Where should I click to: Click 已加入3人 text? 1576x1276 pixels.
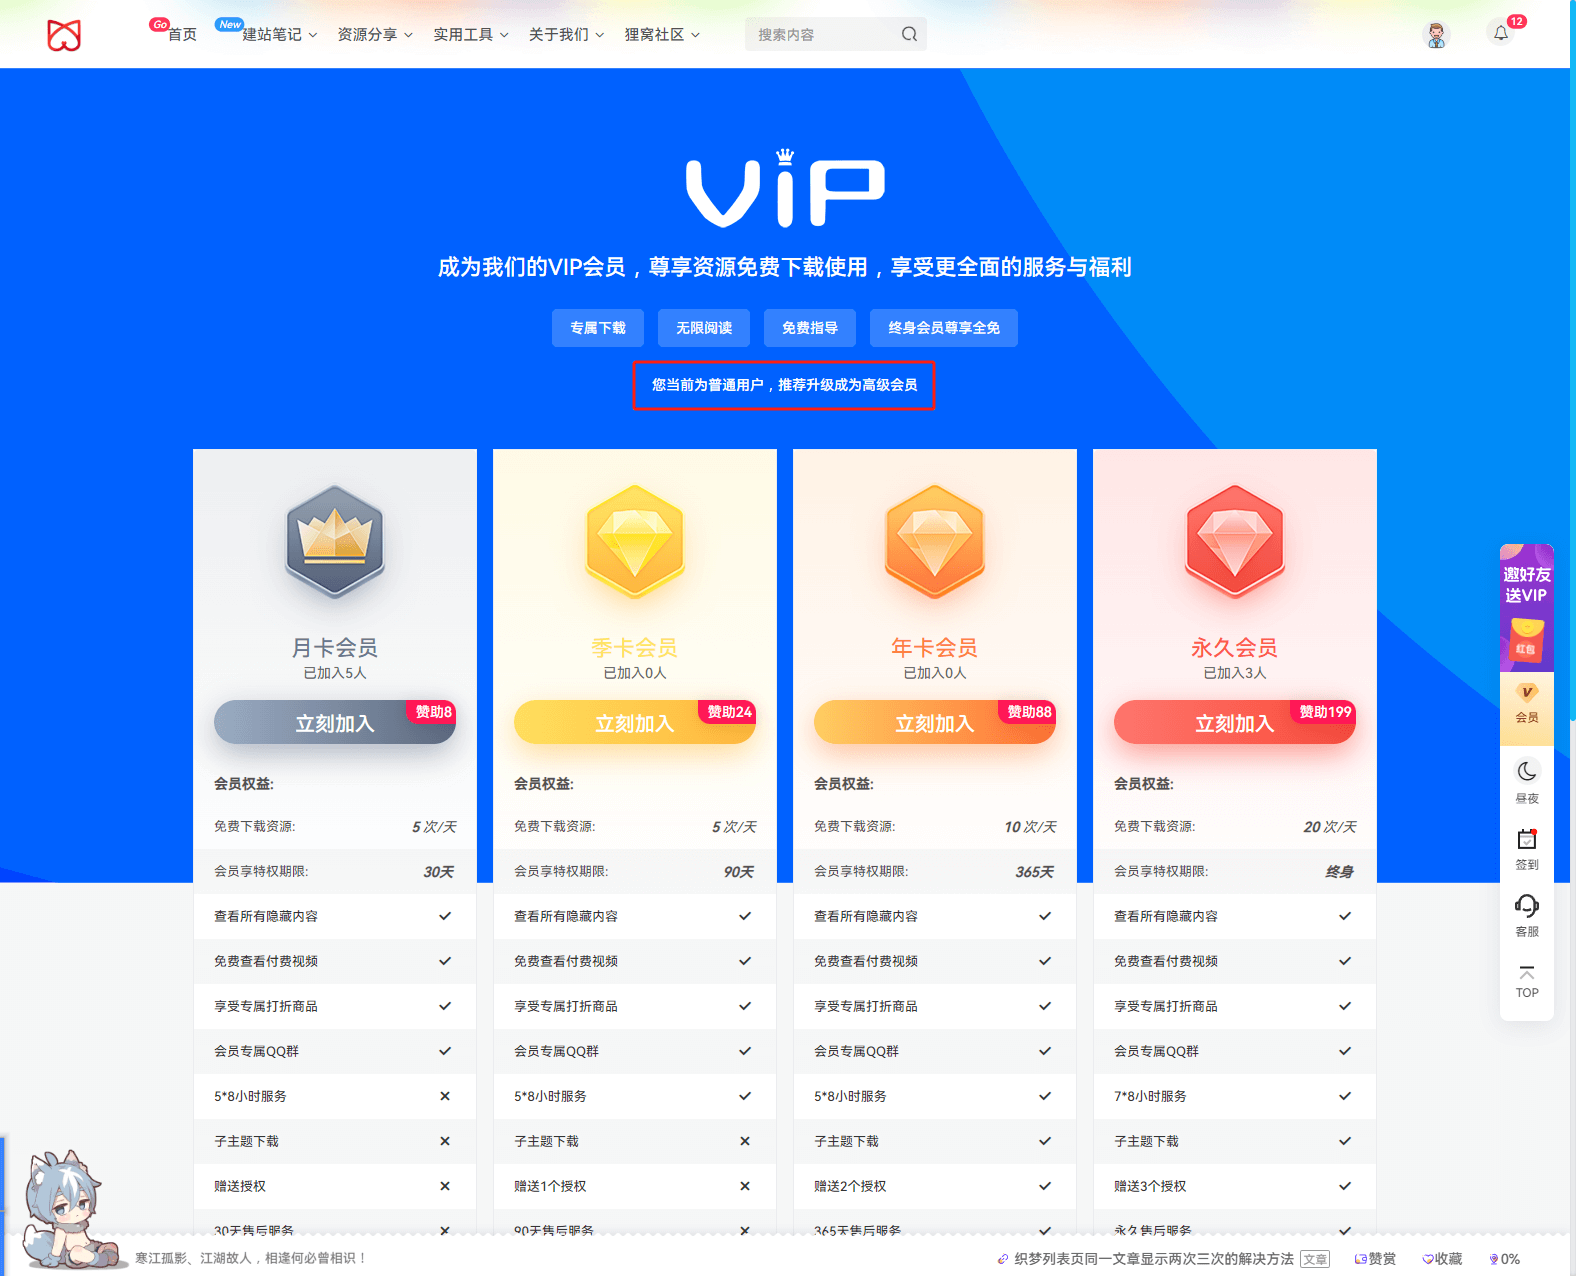coord(1235,673)
